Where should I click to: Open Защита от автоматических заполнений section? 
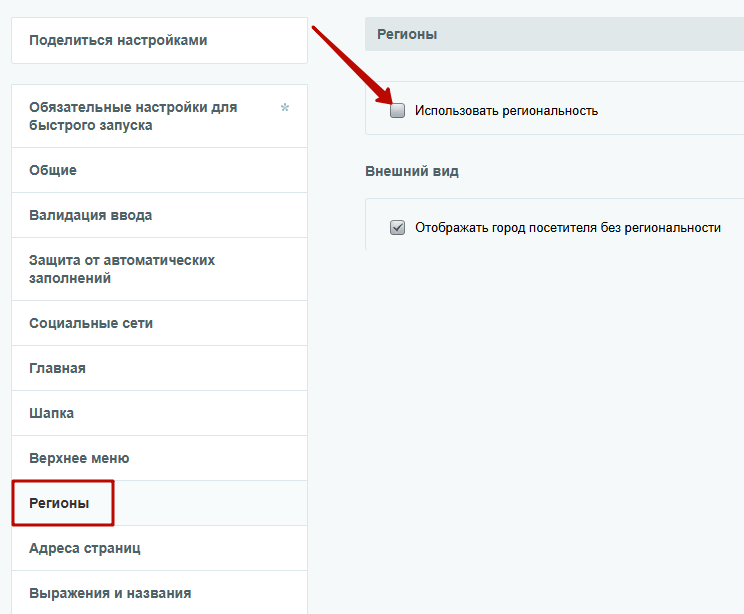[159, 269]
